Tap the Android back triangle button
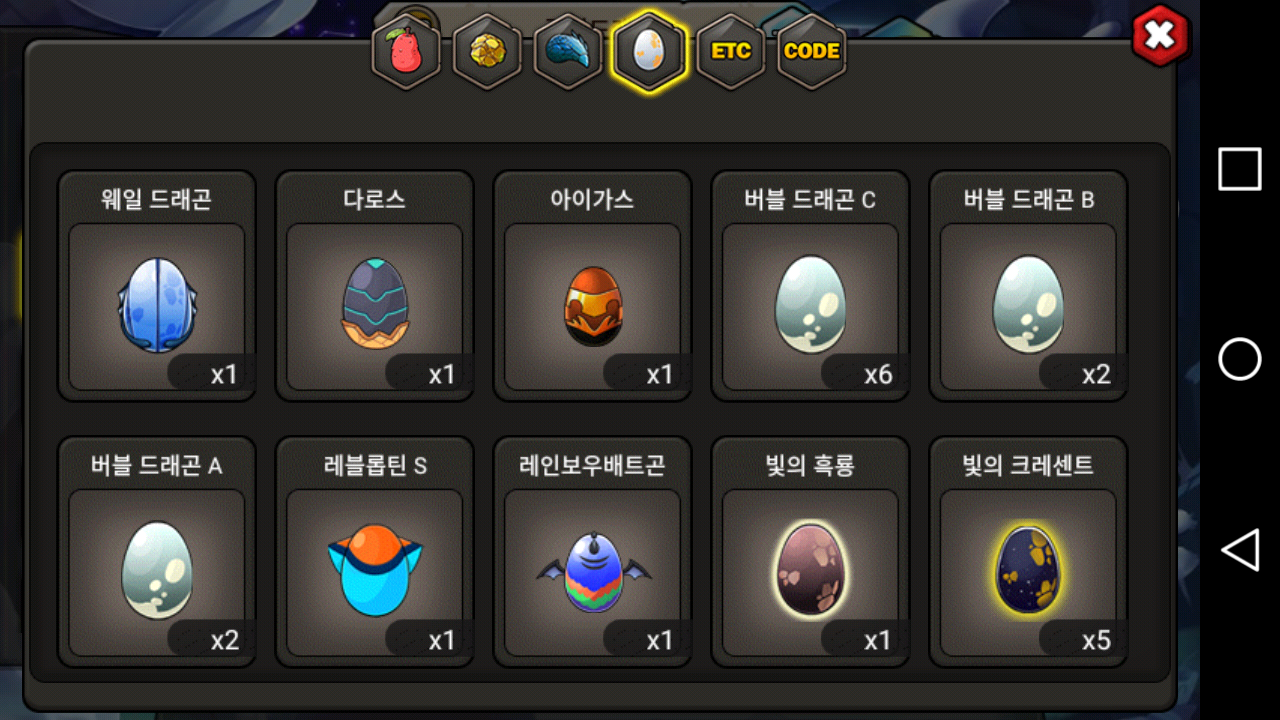Viewport: 1280px width, 720px height. click(x=1240, y=550)
